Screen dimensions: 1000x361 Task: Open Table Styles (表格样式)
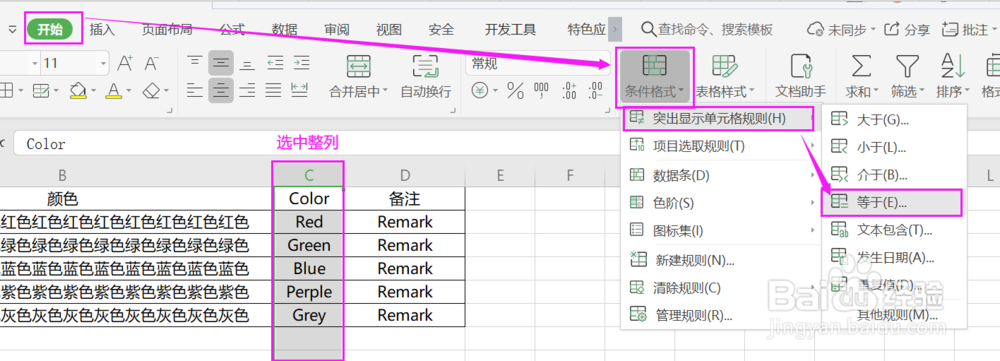[725, 77]
